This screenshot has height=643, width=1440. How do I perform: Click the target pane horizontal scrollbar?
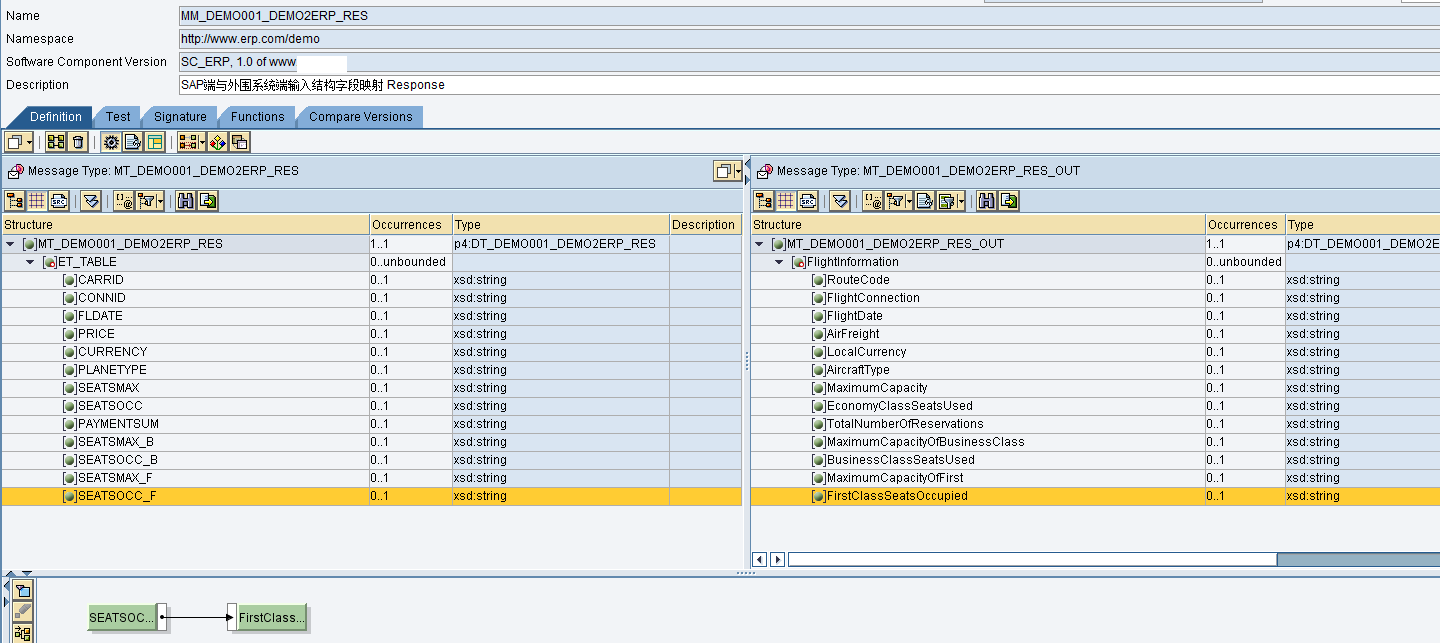pyautogui.click(x=1032, y=559)
